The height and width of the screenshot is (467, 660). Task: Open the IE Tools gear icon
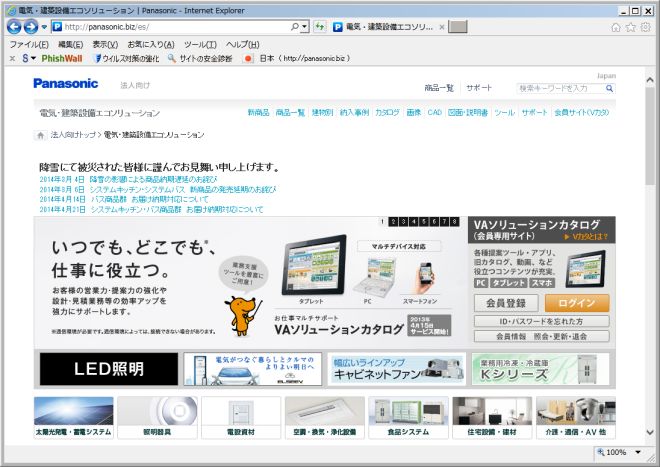coord(645,27)
